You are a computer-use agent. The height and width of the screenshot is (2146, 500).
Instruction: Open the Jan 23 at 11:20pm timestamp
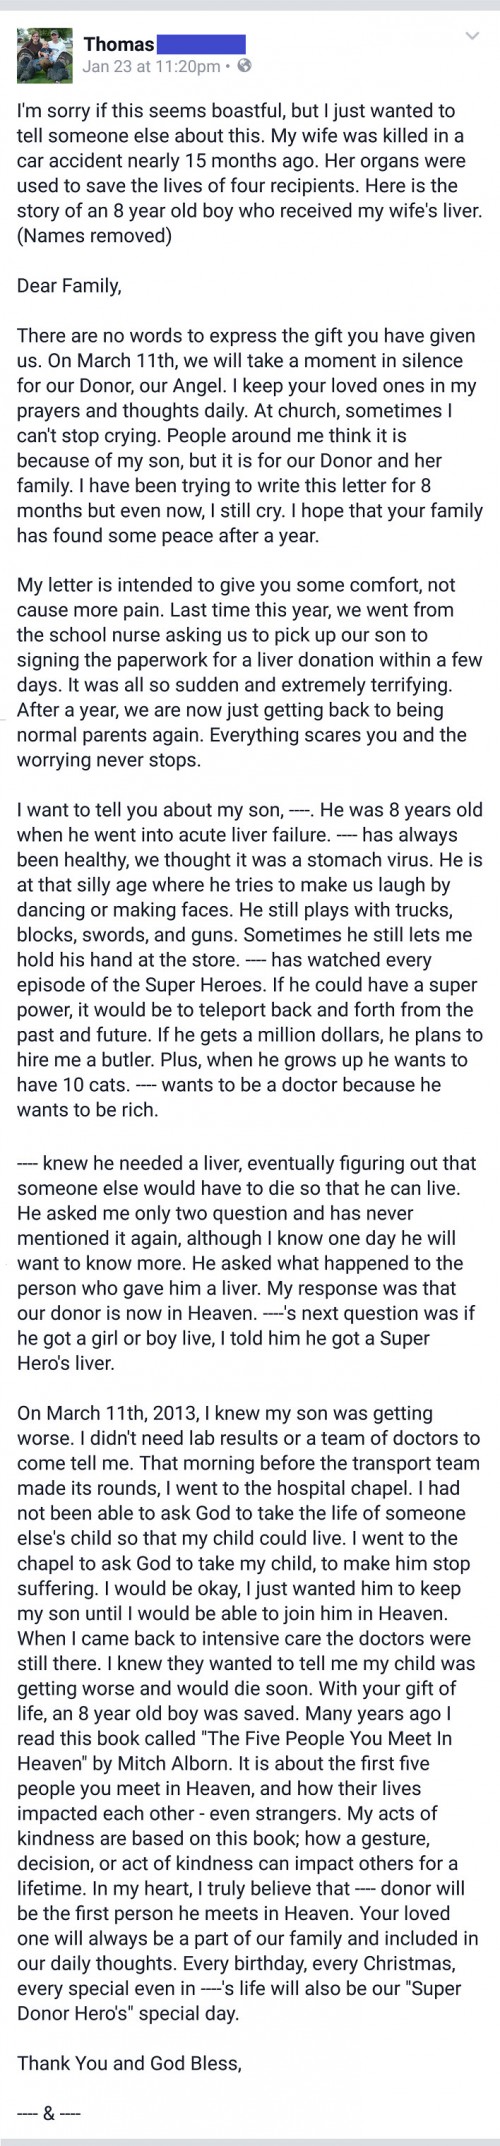pyautogui.click(x=152, y=67)
